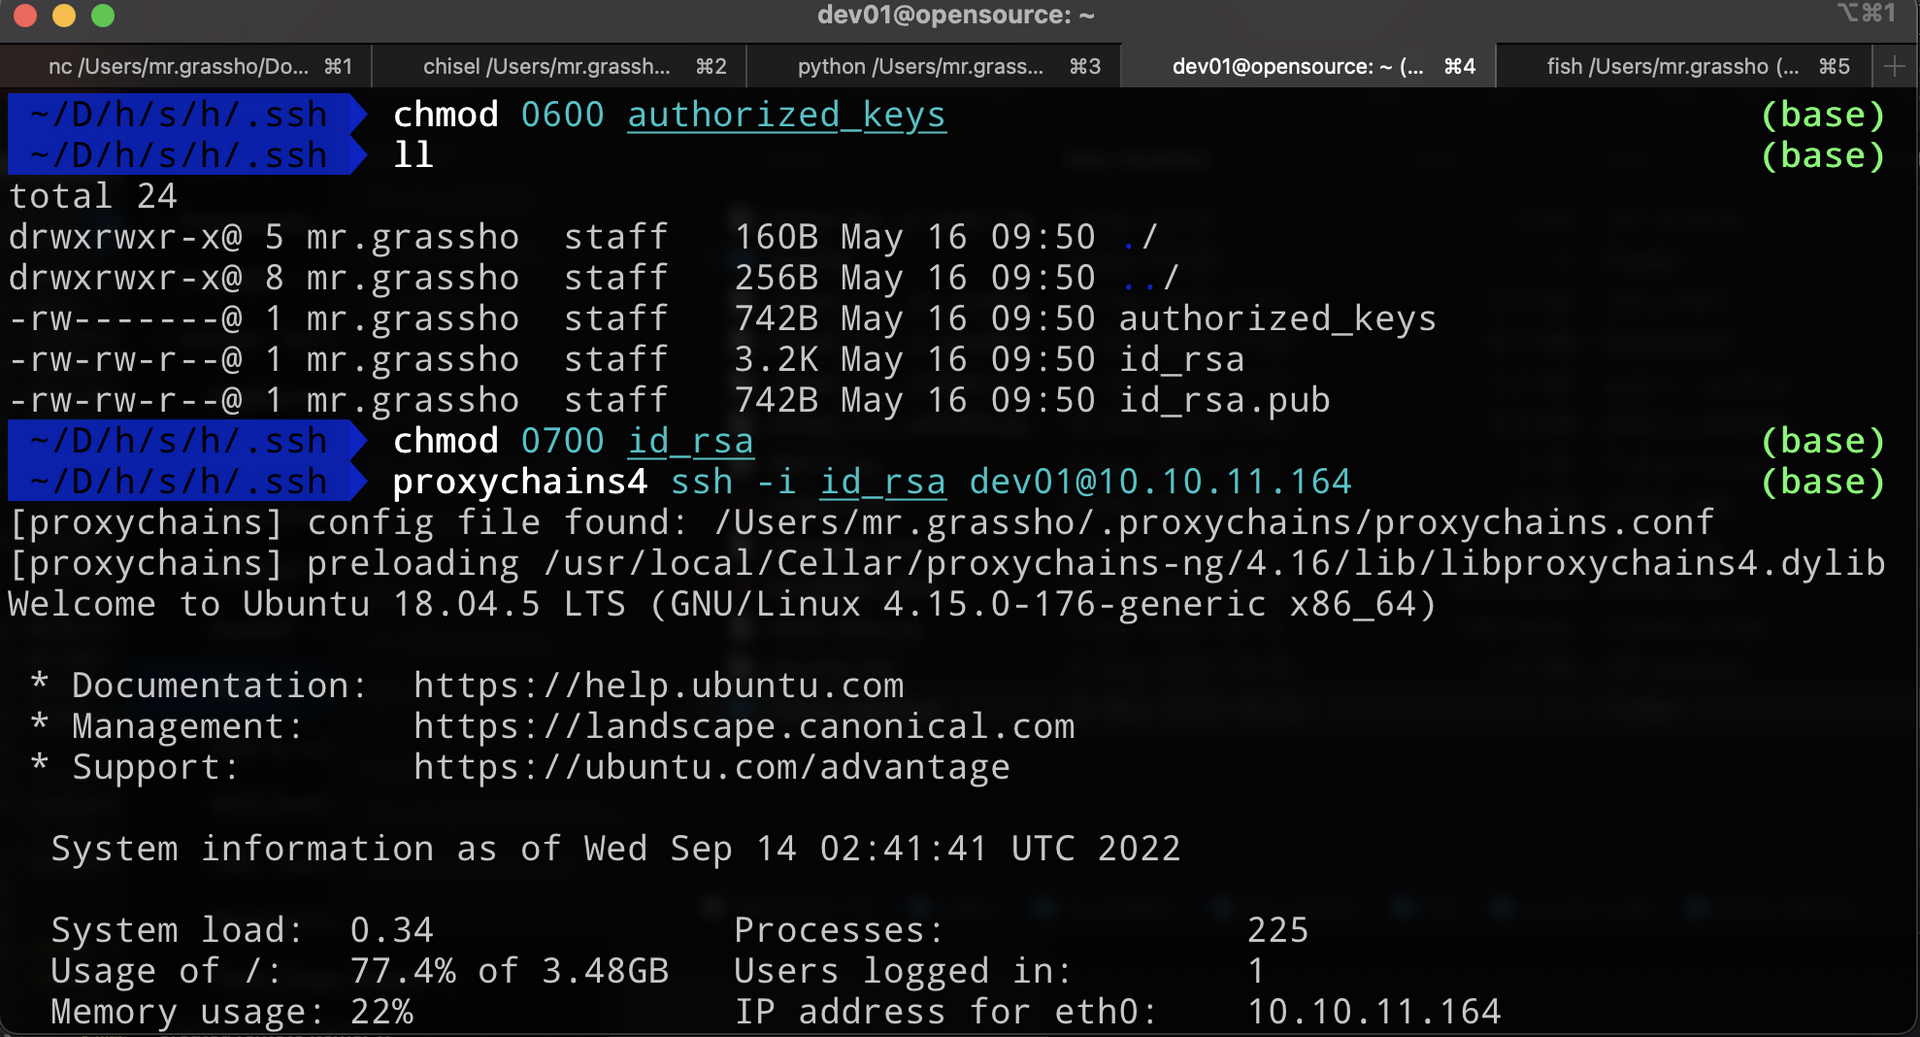This screenshot has width=1920, height=1037.
Task: Click the https://ubuntu.com/advantage support URL
Action: [x=712, y=767]
